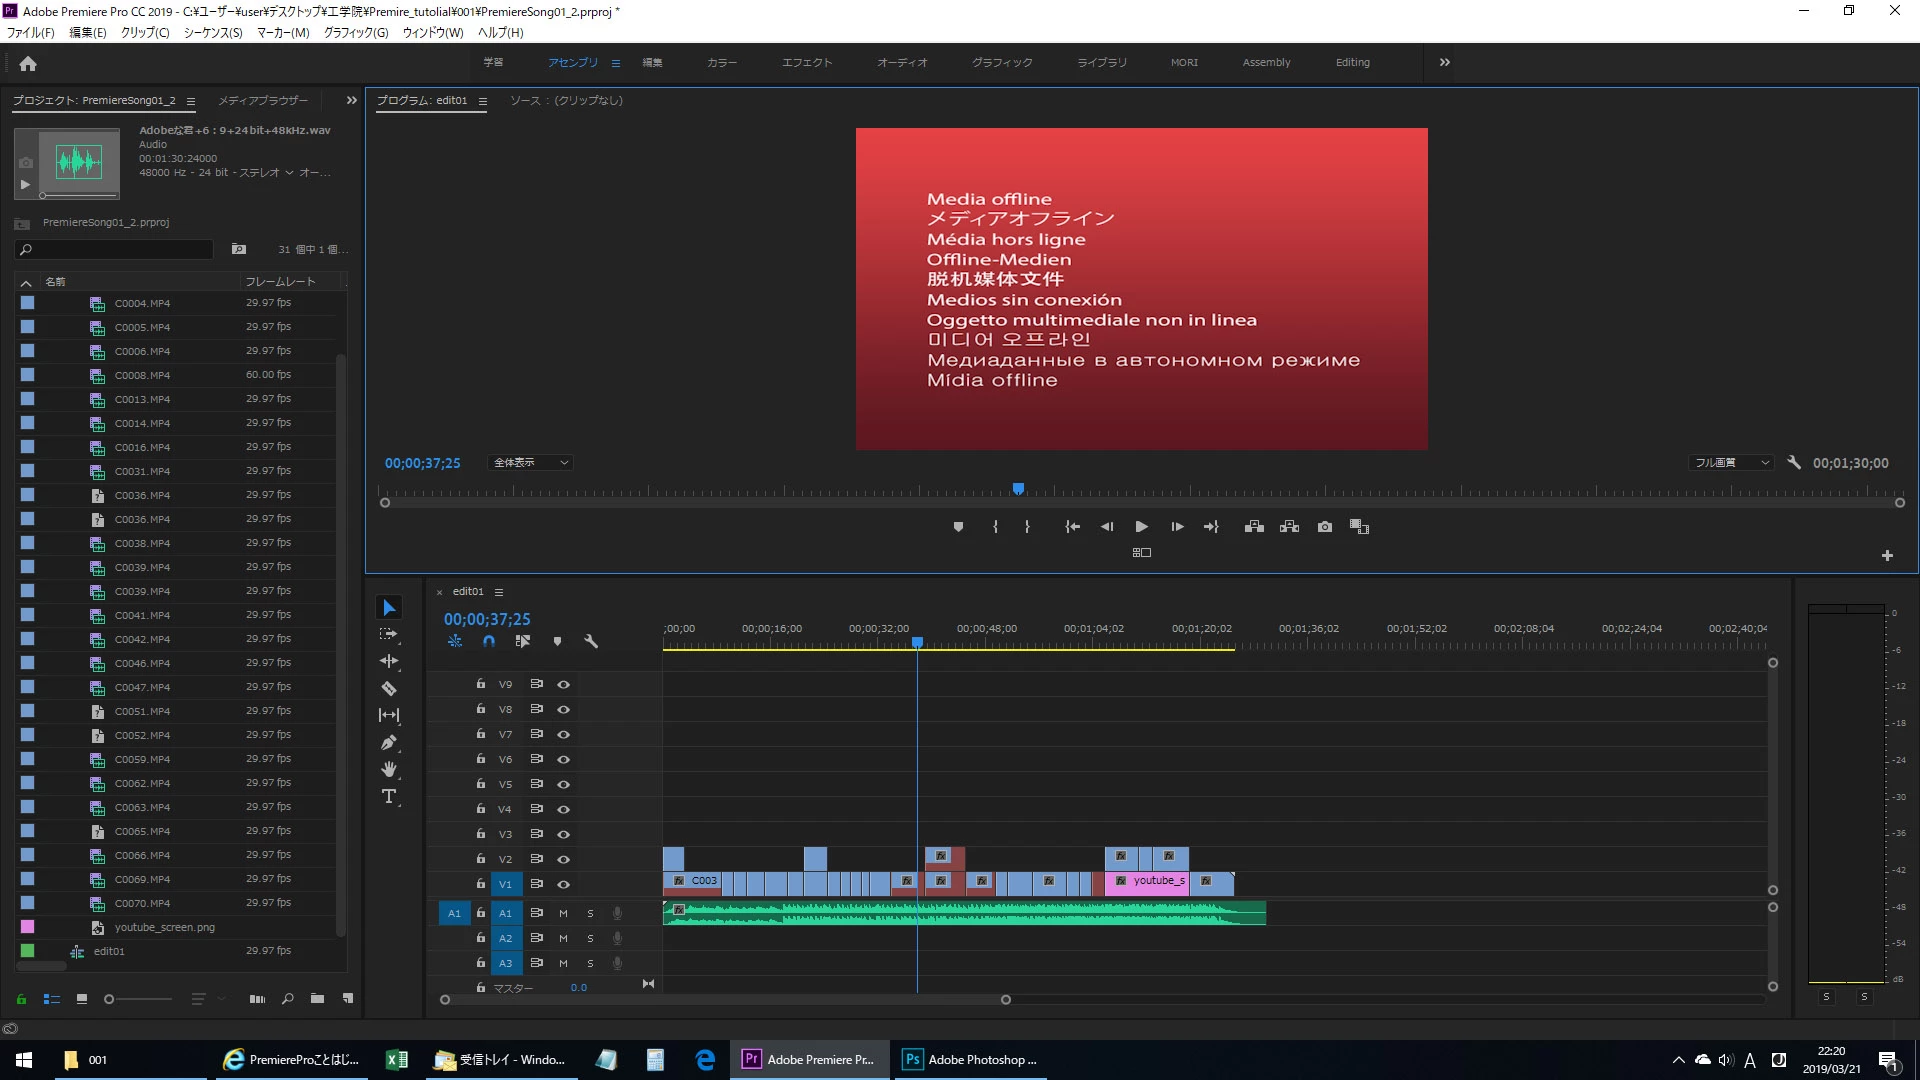Hide the V2 track with eye icon
This screenshot has width=1920, height=1080.
pos(563,859)
